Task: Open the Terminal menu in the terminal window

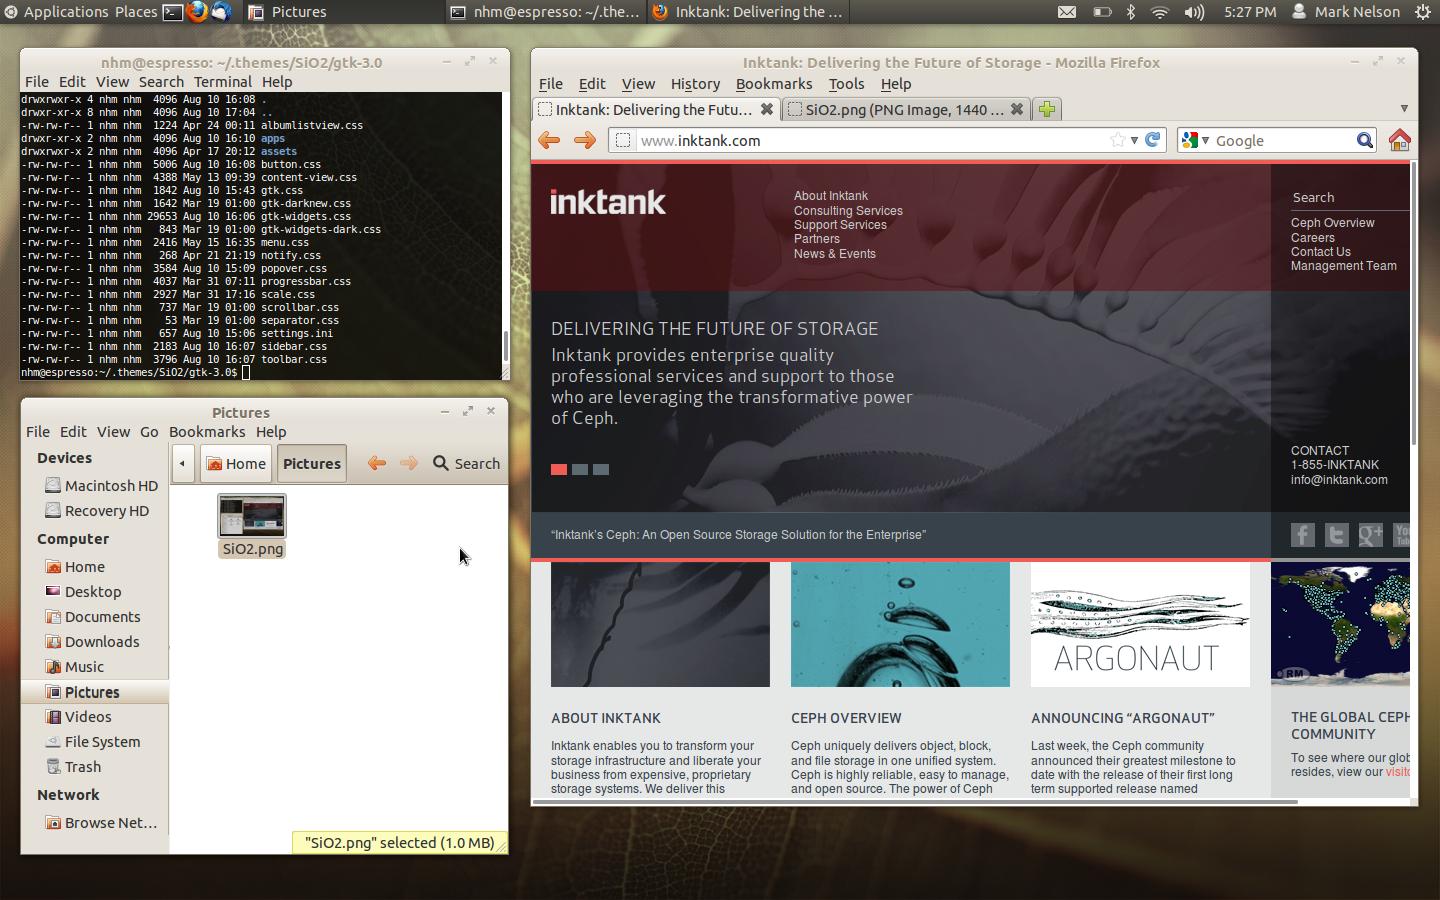Action: coord(222,82)
